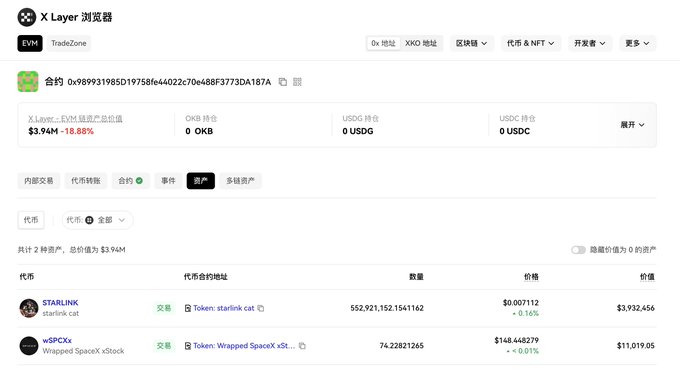Click the STARLINK token logo

(29, 308)
